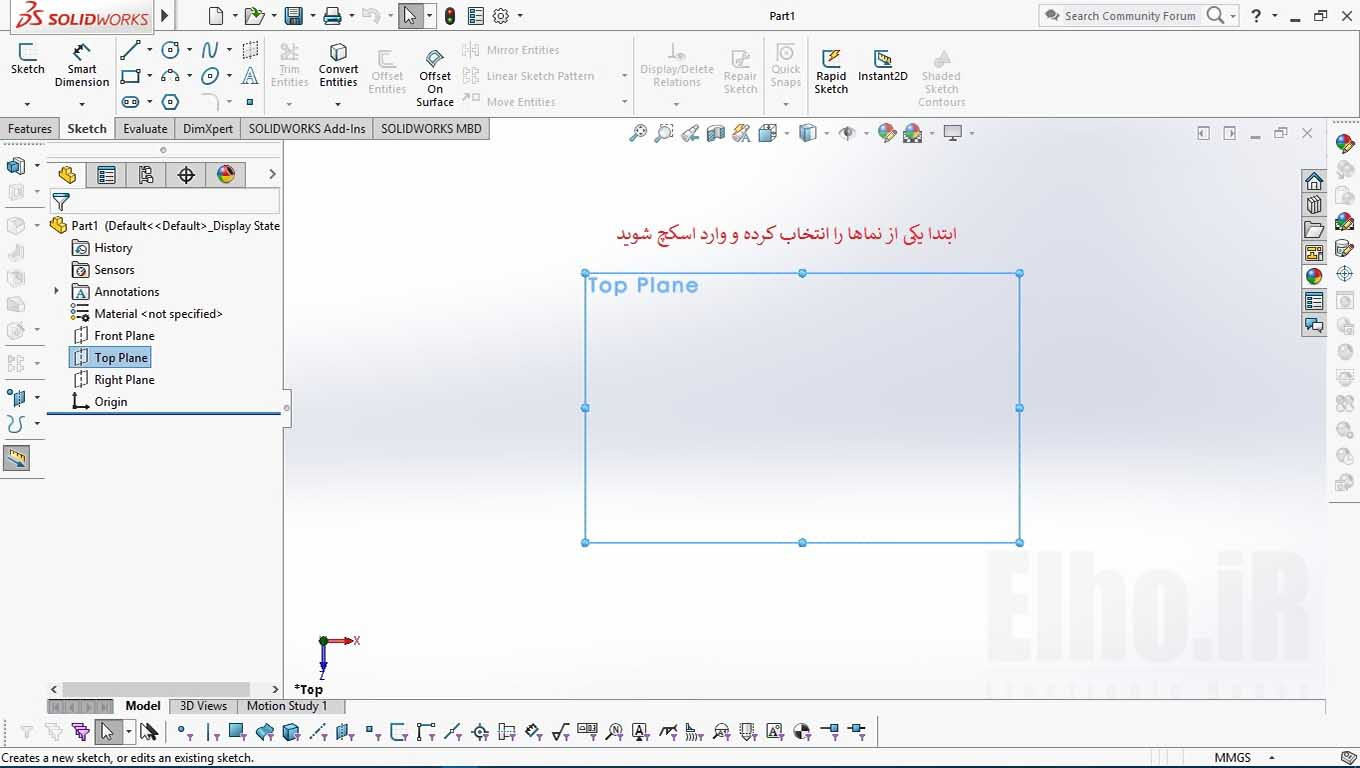1360x768 pixels.
Task: Click the Zoom to Fit icon
Action: tap(637, 133)
